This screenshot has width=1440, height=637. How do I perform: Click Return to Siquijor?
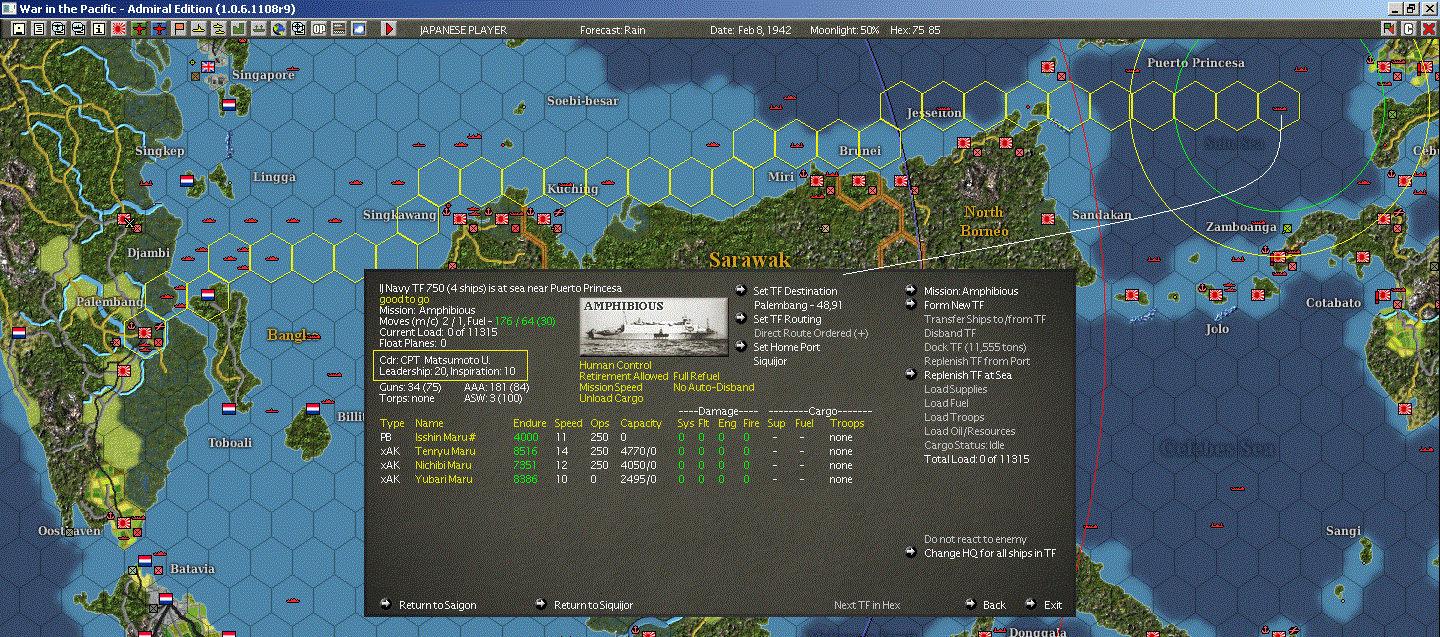593,605
